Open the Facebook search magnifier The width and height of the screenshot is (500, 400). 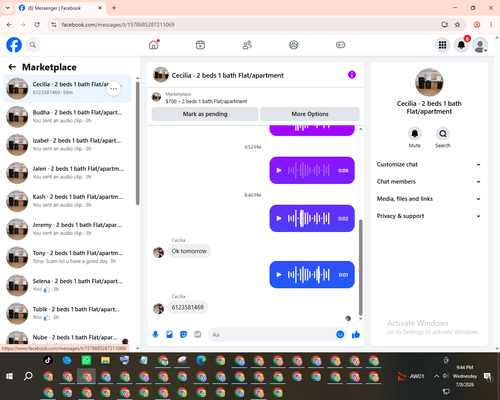pyautogui.click(x=33, y=45)
